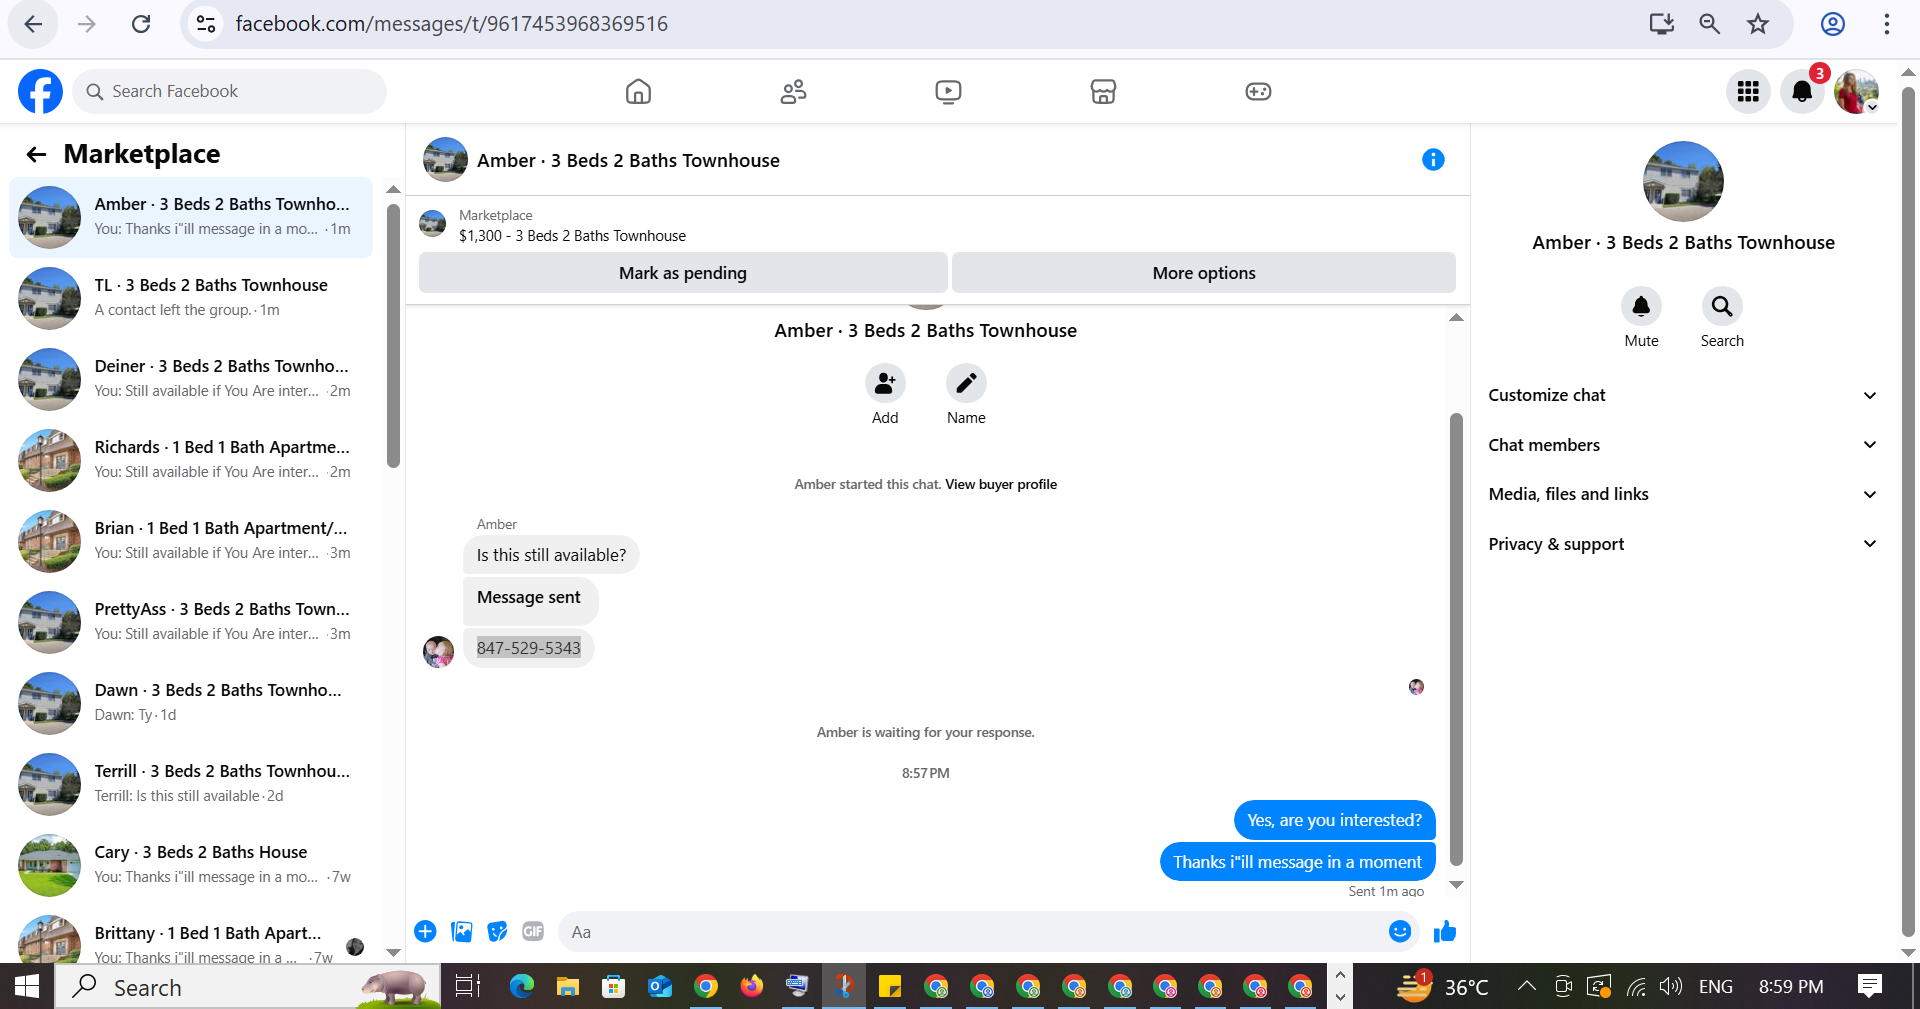Expand the Customize chat section
Viewport: 1920px width, 1009px height.
1683,395
